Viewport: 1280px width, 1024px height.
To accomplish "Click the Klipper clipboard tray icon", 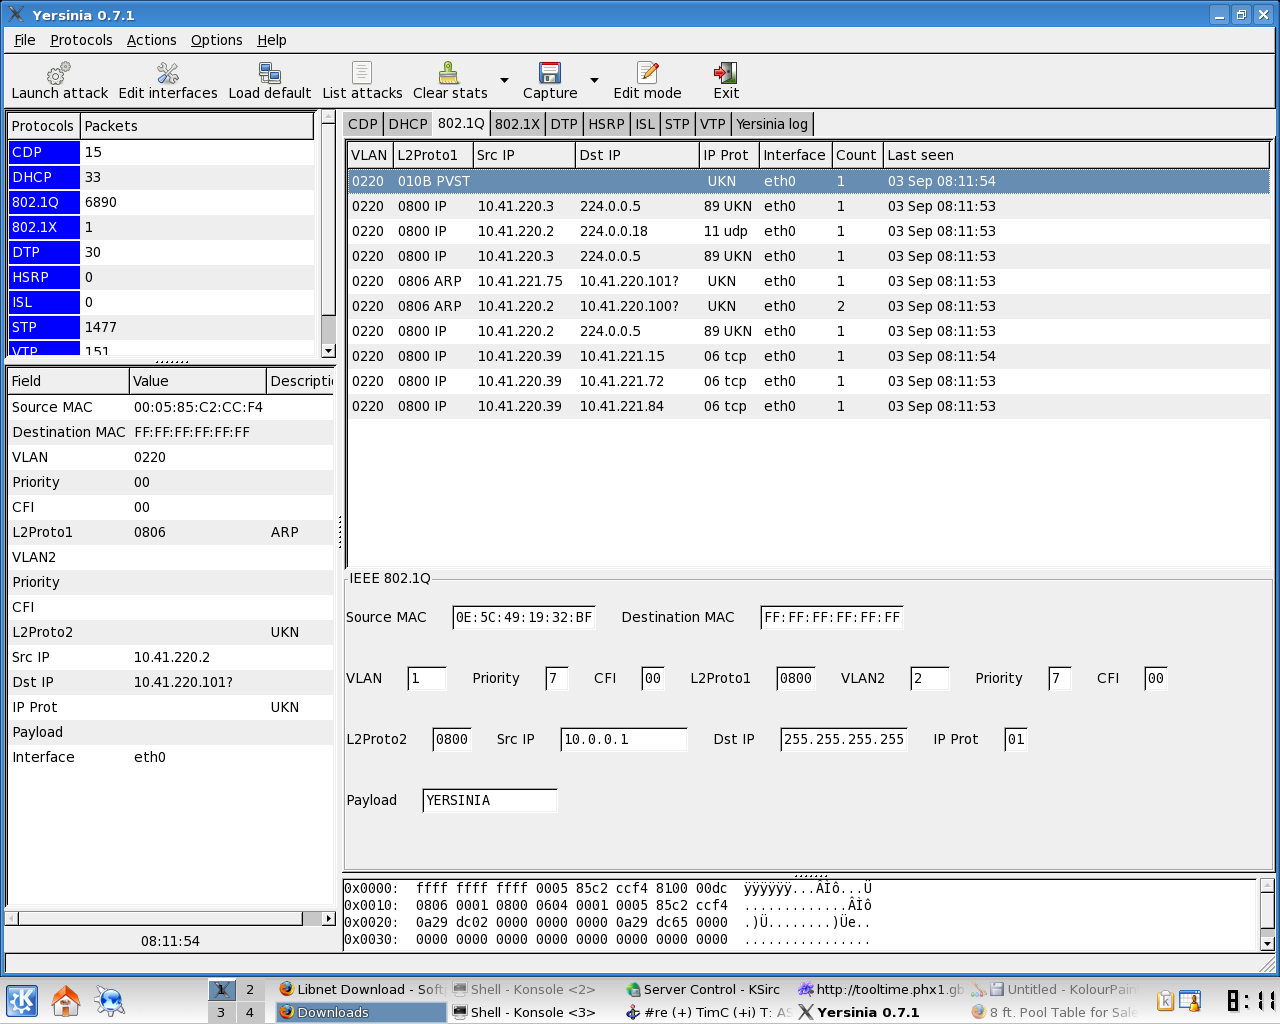I will coord(1165,1001).
